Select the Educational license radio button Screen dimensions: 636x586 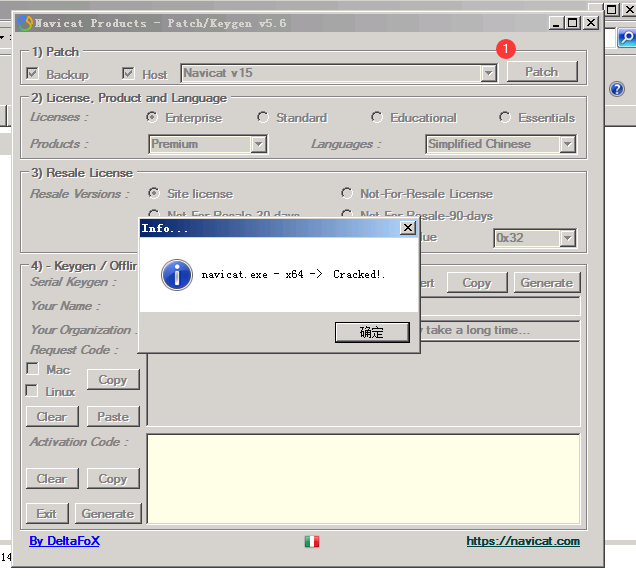377,117
